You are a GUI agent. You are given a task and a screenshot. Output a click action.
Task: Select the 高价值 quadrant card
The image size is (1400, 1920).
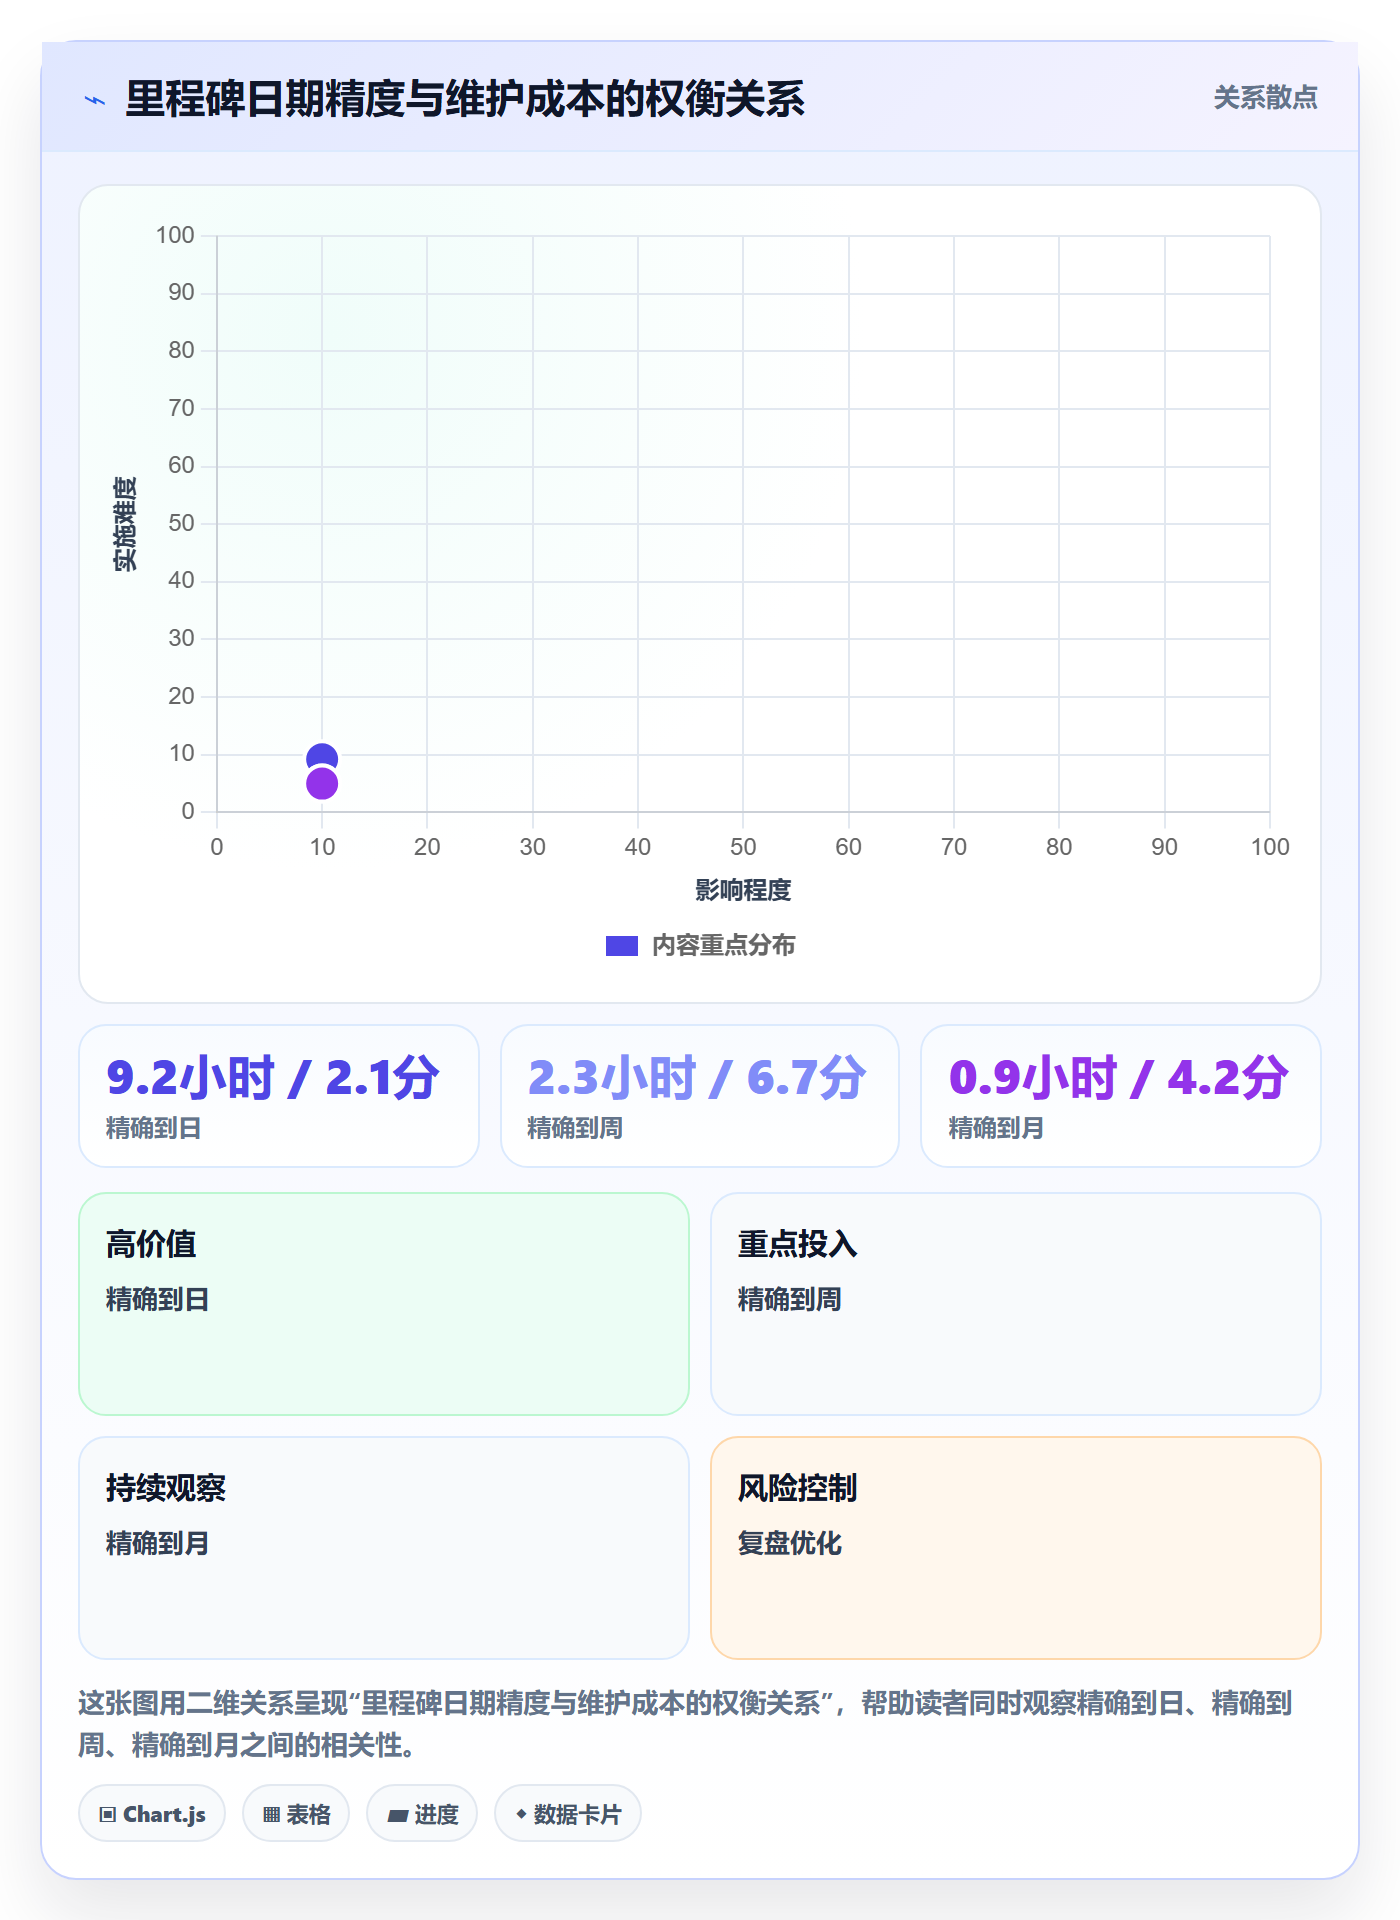click(x=384, y=1304)
